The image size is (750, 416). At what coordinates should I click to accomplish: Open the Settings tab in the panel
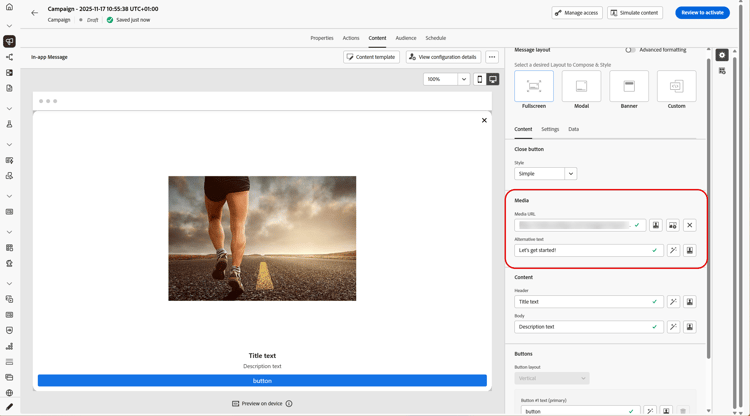click(x=550, y=129)
